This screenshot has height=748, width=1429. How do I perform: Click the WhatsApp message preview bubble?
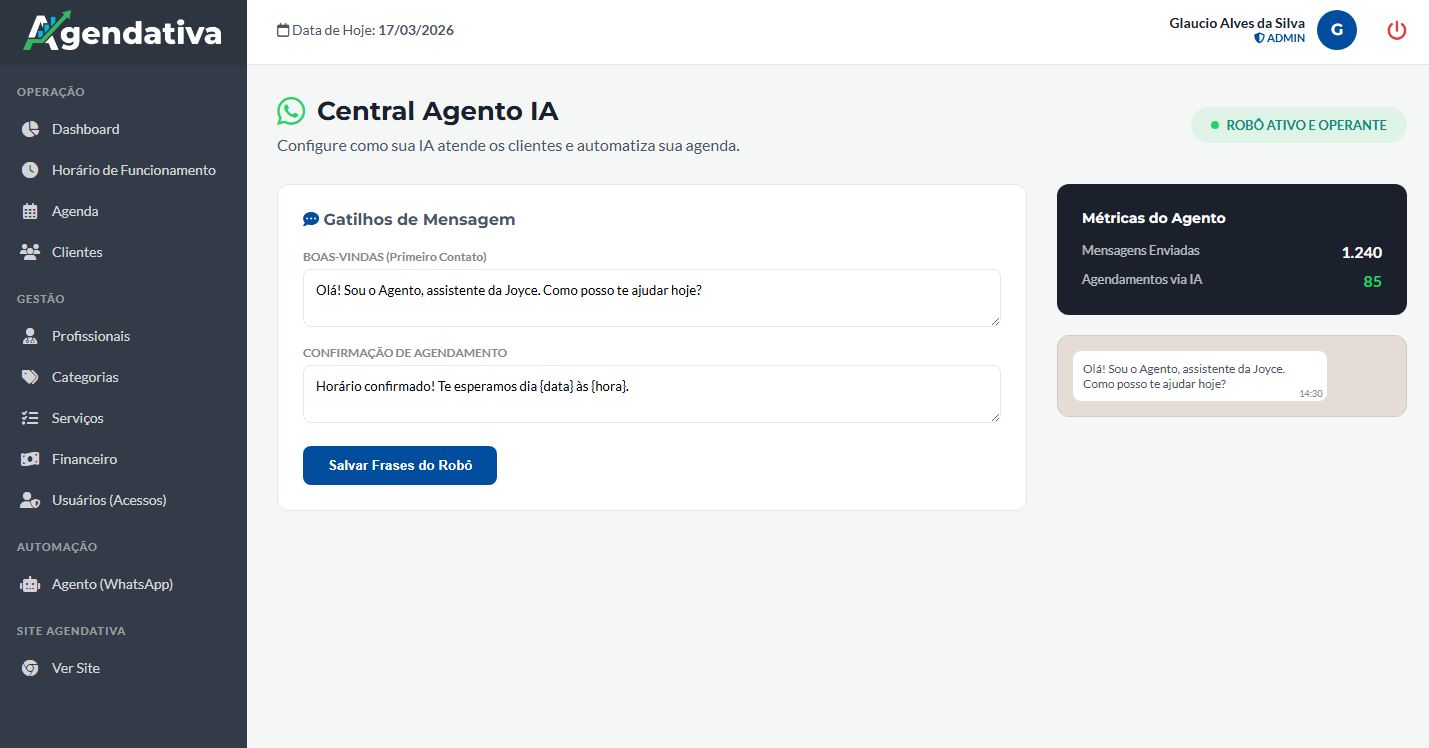(x=1199, y=376)
